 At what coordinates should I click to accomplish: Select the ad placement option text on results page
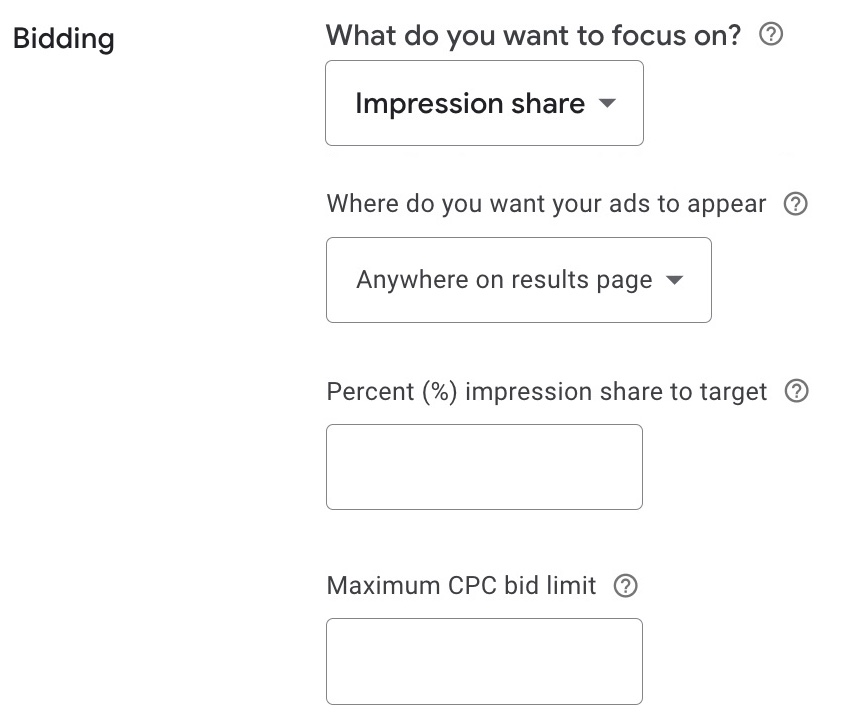(x=503, y=280)
